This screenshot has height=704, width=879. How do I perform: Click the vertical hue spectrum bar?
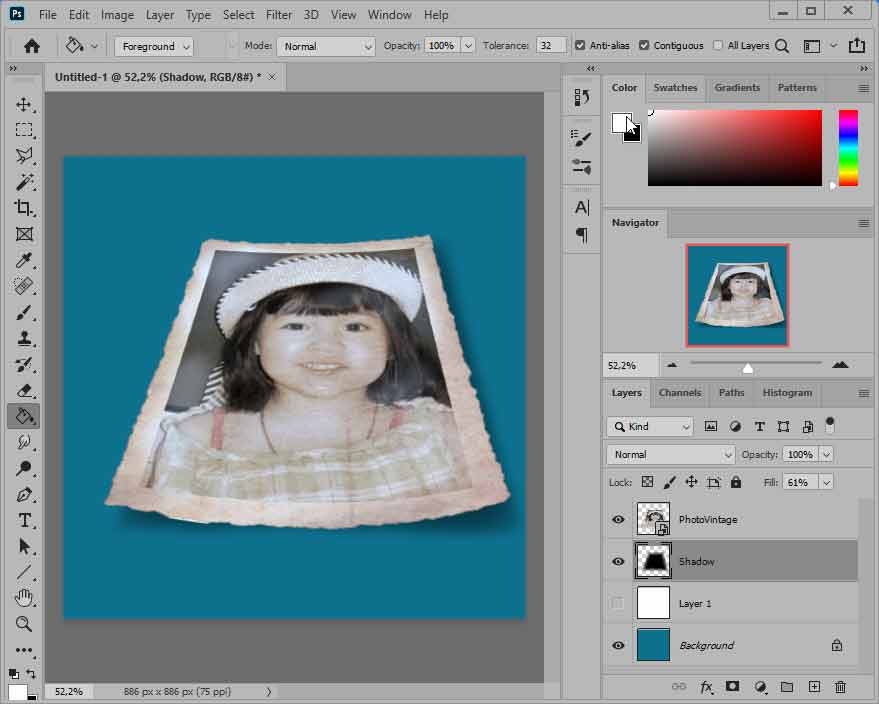pyautogui.click(x=848, y=148)
